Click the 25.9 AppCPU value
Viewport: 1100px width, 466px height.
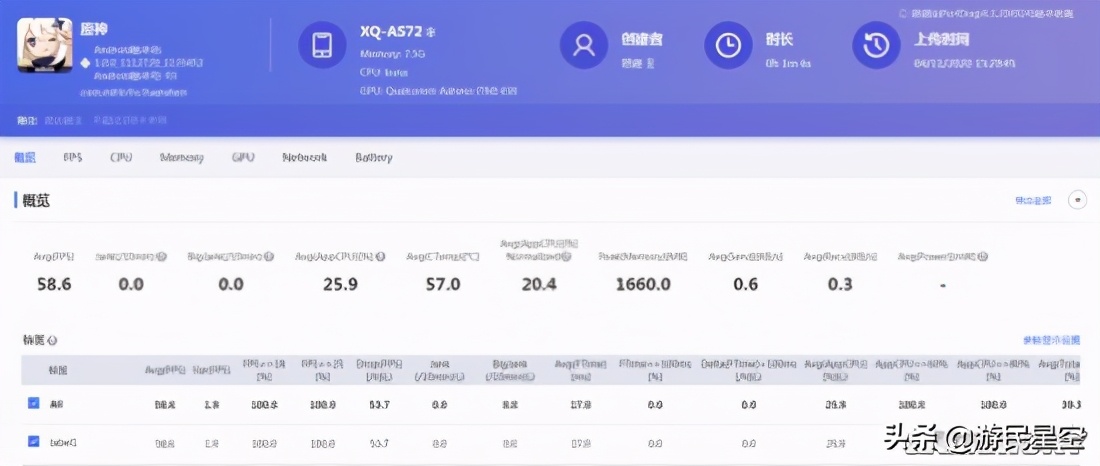341,284
